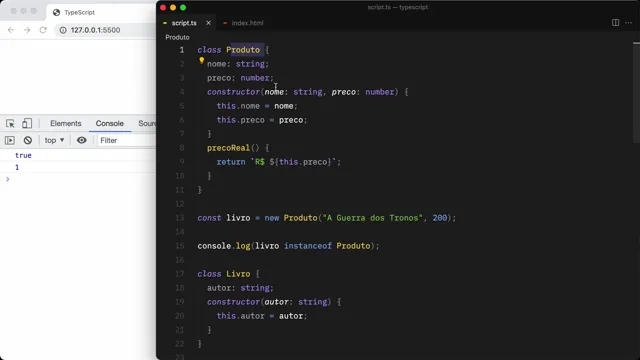Open the element inspector picker in DevTools
640x360 pixels.
point(10,123)
